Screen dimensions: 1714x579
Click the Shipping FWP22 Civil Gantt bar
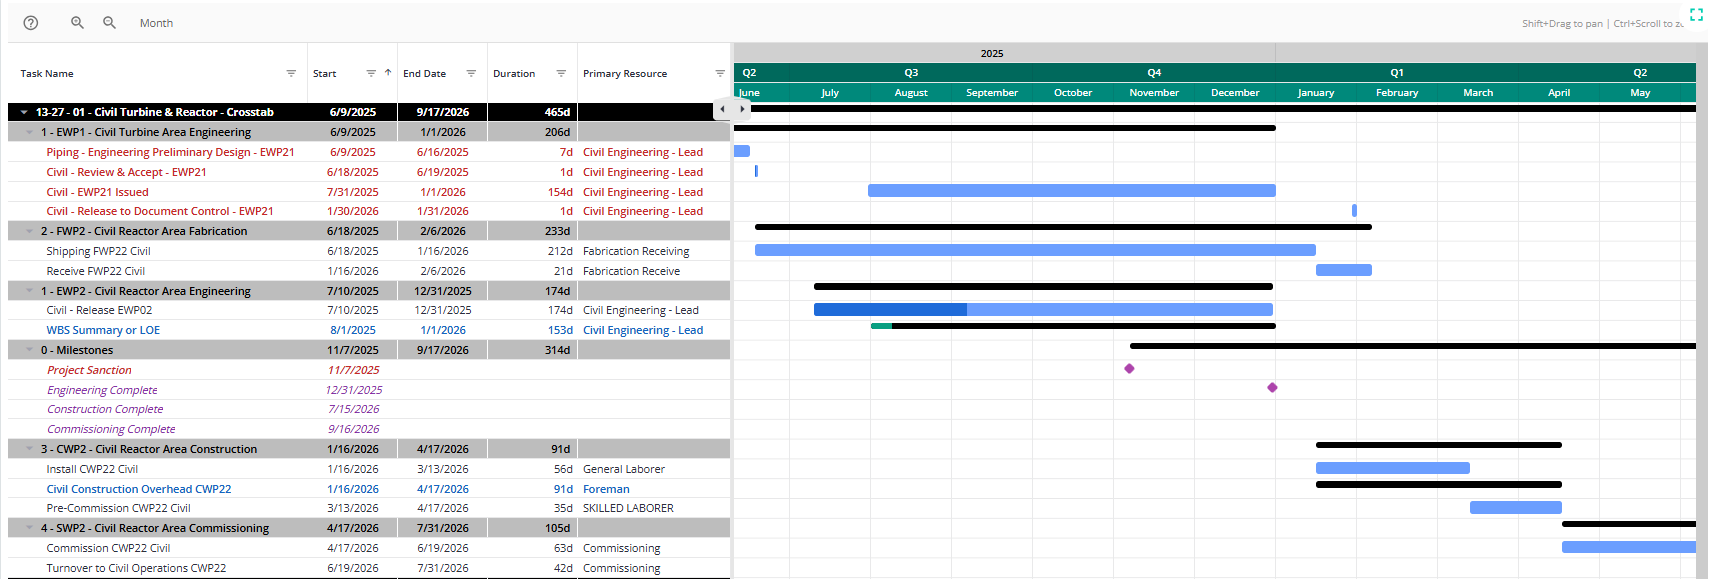click(x=1035, y=250)
